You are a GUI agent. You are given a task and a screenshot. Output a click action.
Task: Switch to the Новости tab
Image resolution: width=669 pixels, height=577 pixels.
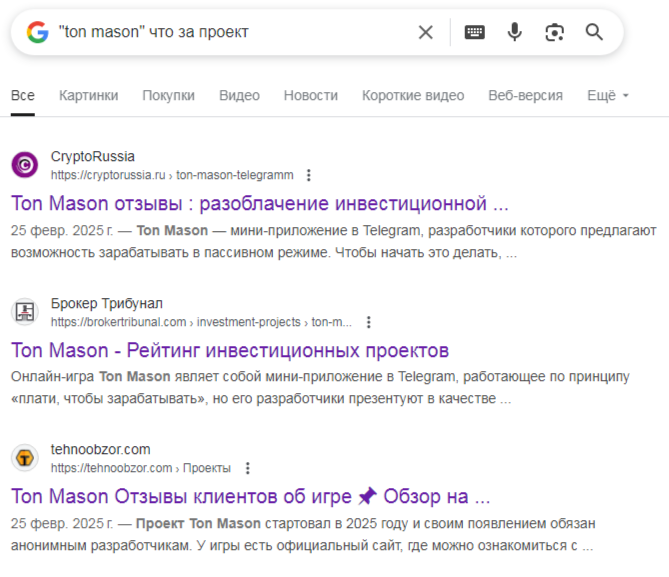point(310,95)
